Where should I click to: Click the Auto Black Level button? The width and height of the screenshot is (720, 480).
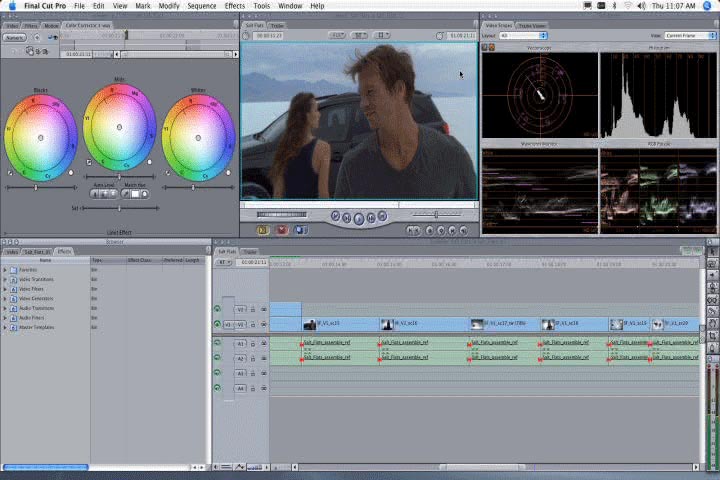click(96, 194)
